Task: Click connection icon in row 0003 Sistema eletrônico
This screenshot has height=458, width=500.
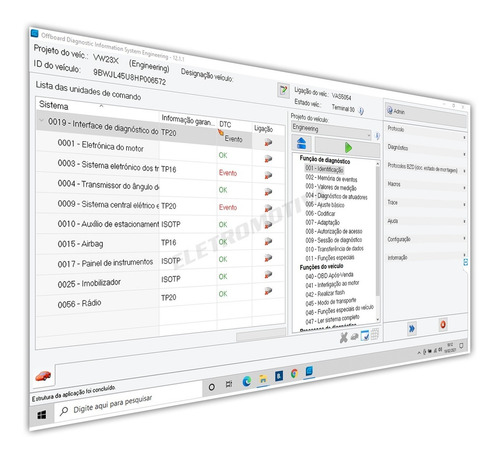Action: click(x=268, y=175)
